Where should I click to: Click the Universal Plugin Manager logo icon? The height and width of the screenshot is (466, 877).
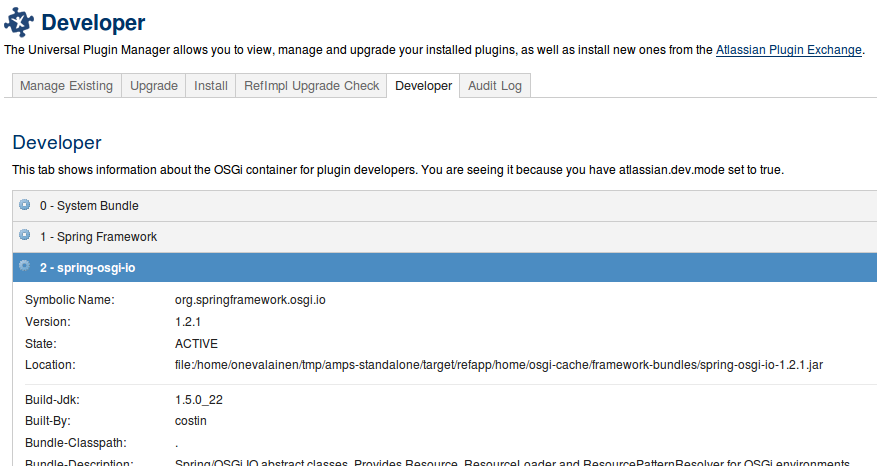20,21
